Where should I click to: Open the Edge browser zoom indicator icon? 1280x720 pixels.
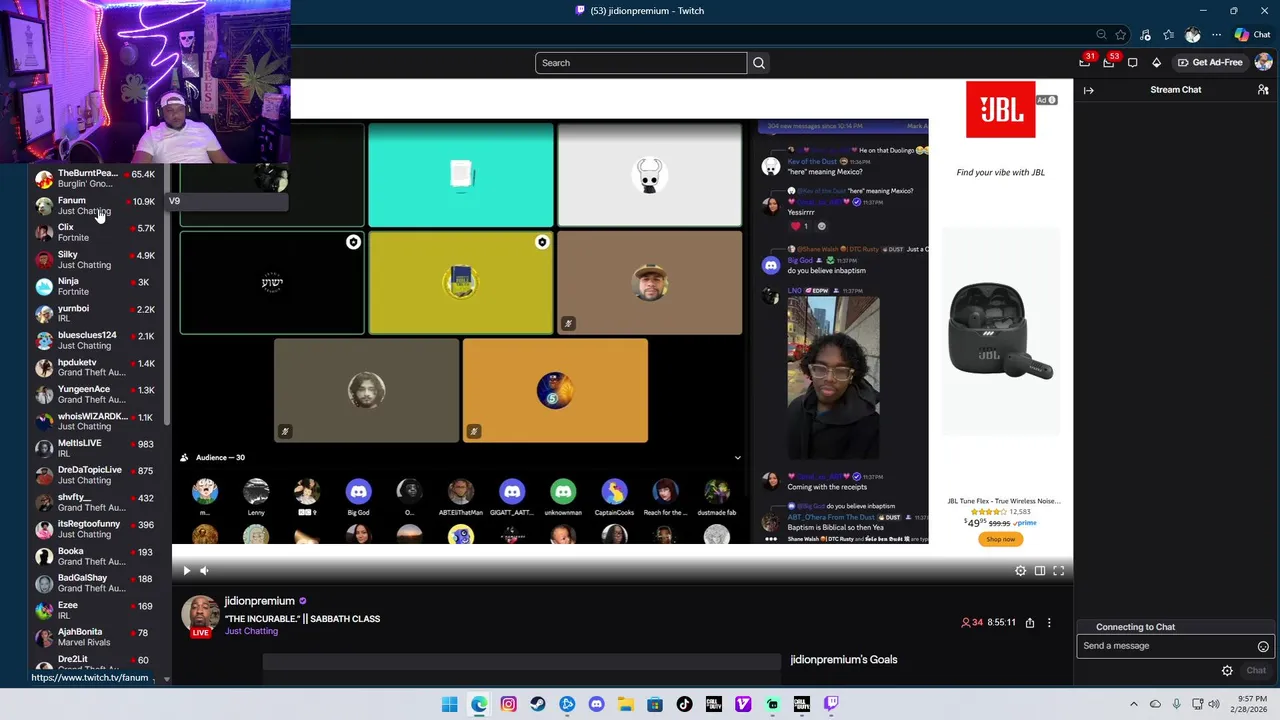[1101, 35]
